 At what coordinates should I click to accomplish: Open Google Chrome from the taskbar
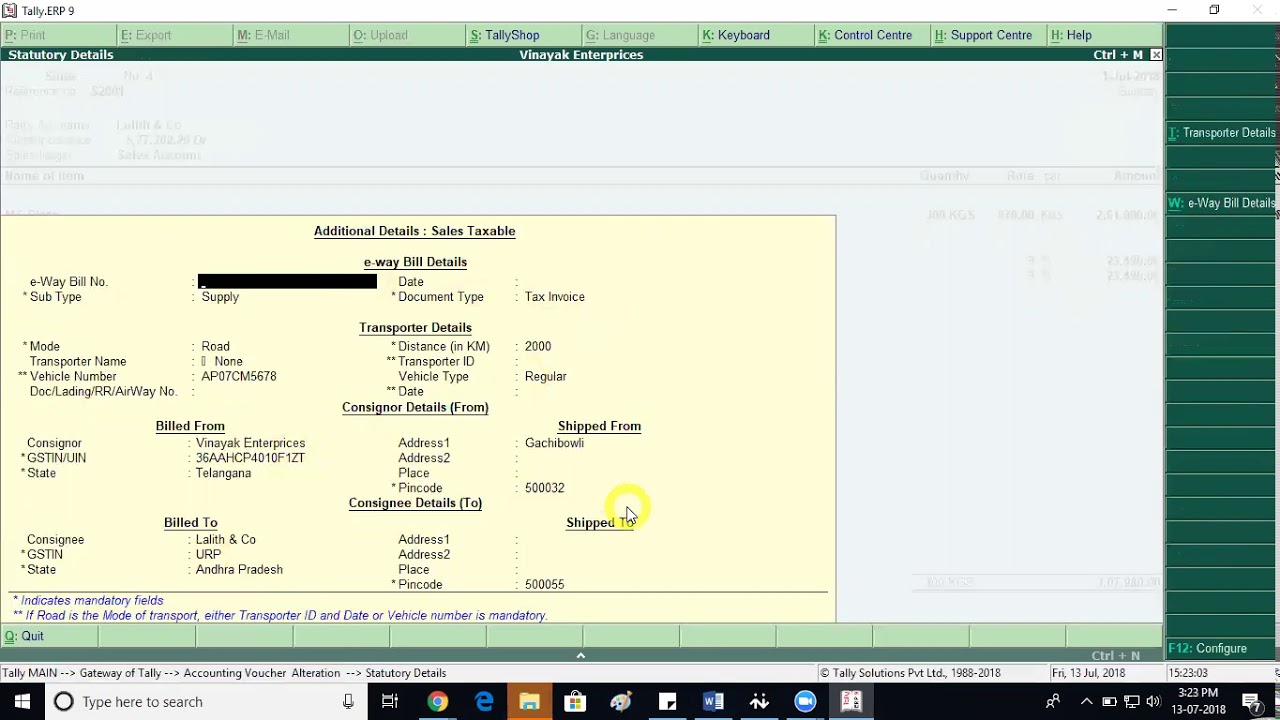[437, 702]
